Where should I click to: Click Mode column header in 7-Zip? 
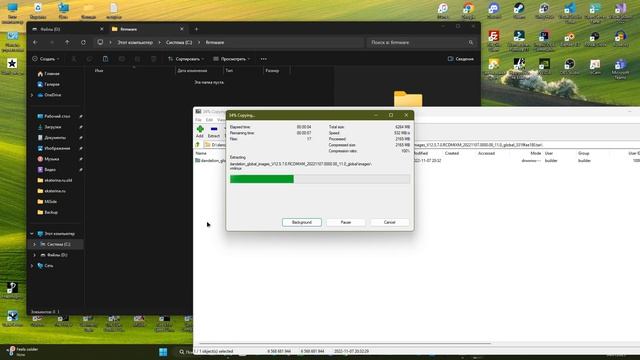pos(536,153)
